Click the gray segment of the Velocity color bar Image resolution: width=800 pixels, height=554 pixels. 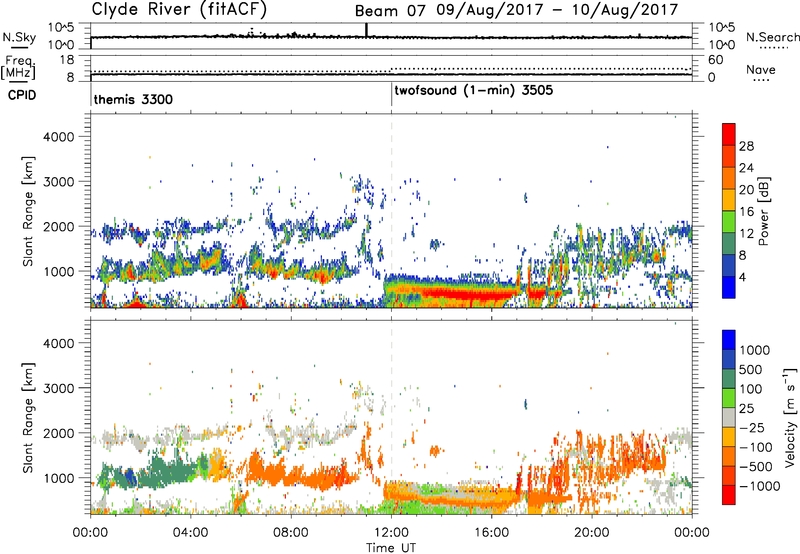coord(729,417)
